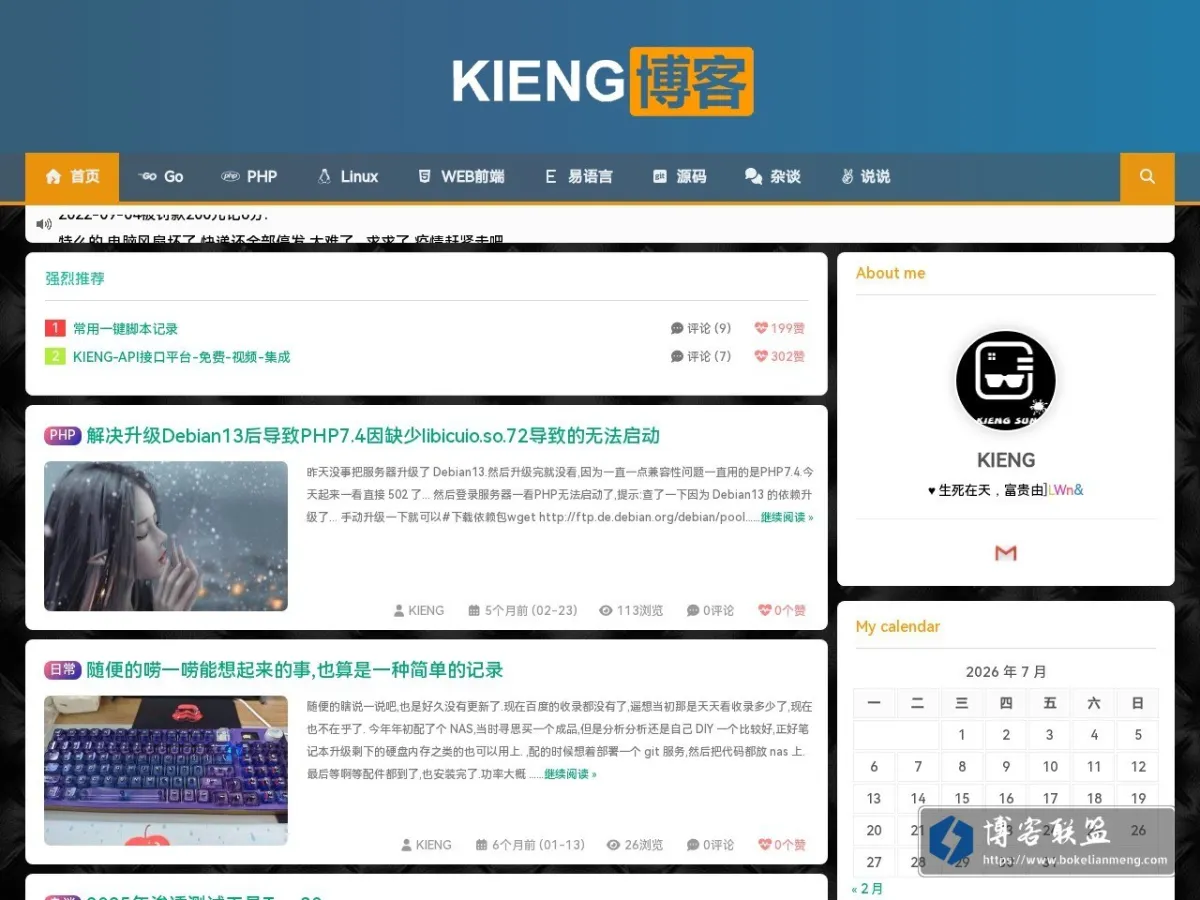Open the 杂谈 category menu
Image resolution: width=1200 pixels, height=900 pixels.
[773, 177]
